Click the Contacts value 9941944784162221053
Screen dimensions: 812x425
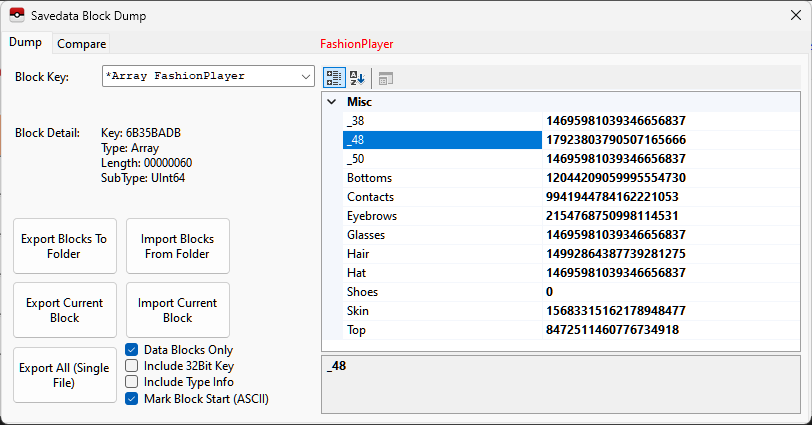coord(612,197)
